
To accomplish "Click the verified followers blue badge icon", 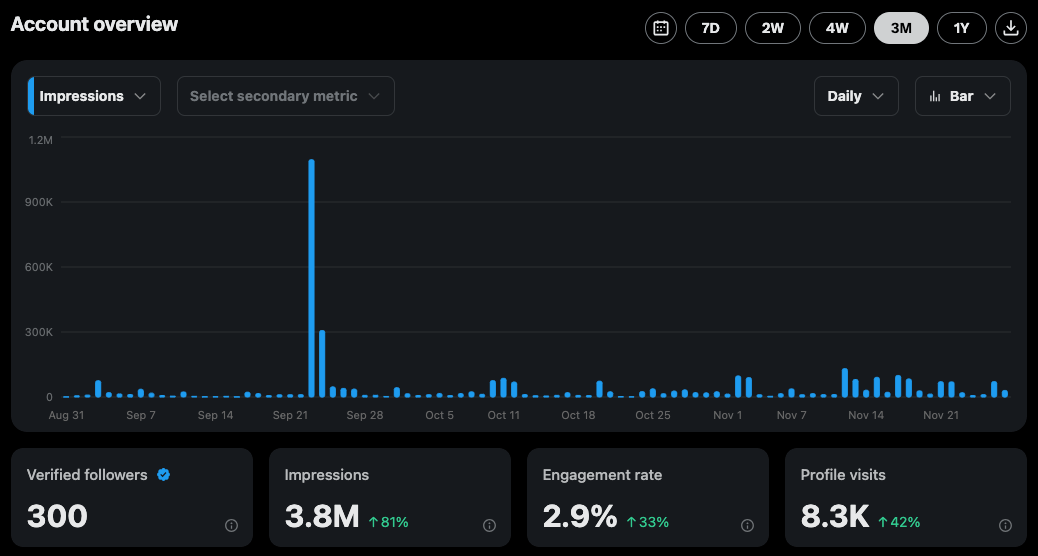I will tap(164, 475).
